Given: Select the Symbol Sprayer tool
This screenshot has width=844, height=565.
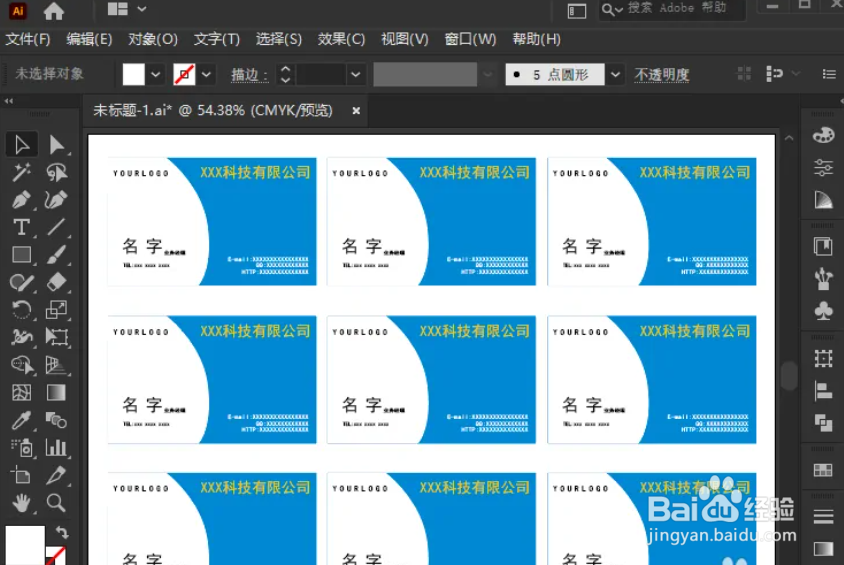Looking at the screenshot, I should coord(22,448).
